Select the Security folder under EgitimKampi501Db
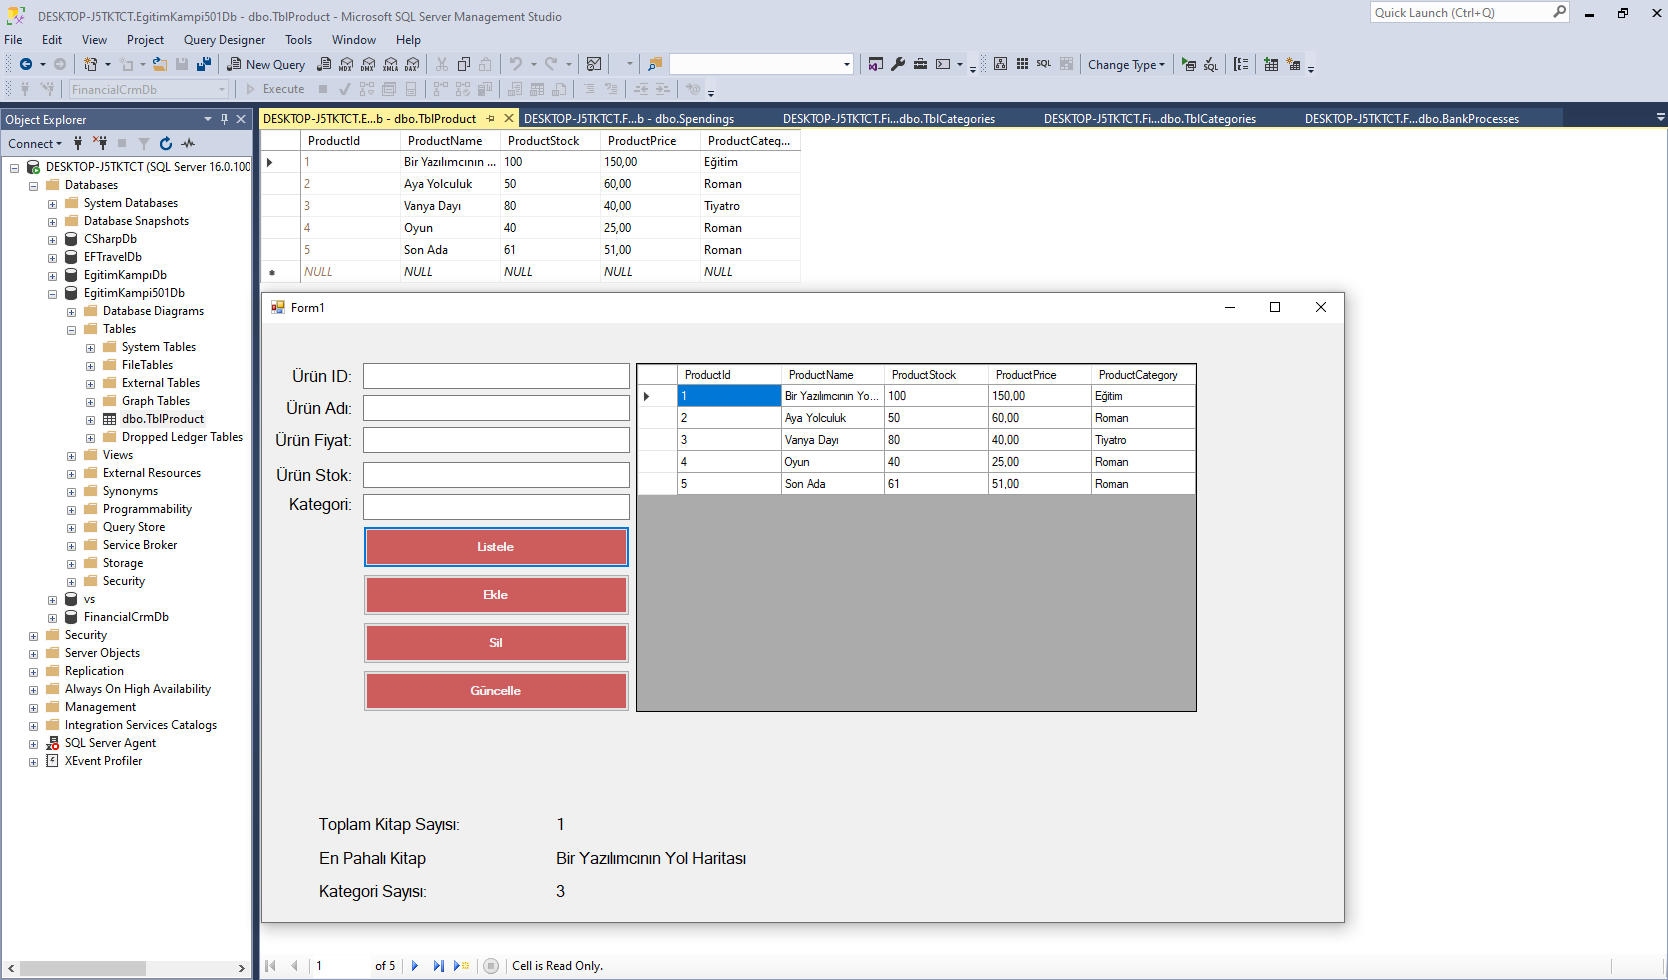The image size is (1668, 980). click(x=123, y=581)
